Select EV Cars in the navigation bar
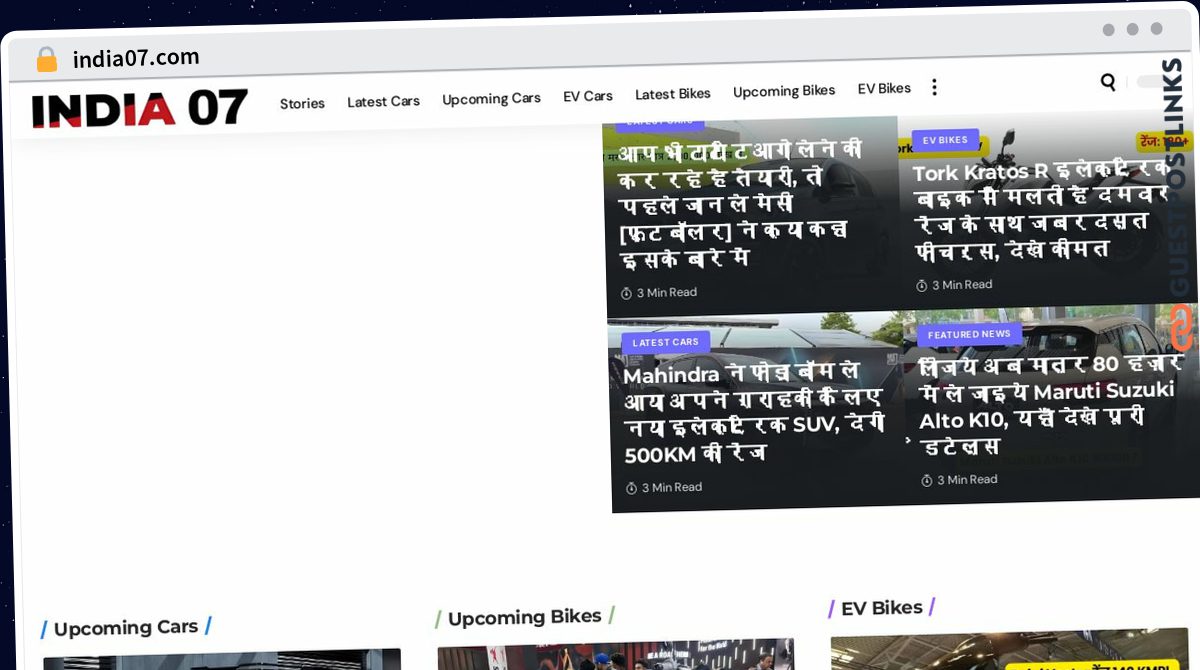The image size is (1200, 670). 588,96
